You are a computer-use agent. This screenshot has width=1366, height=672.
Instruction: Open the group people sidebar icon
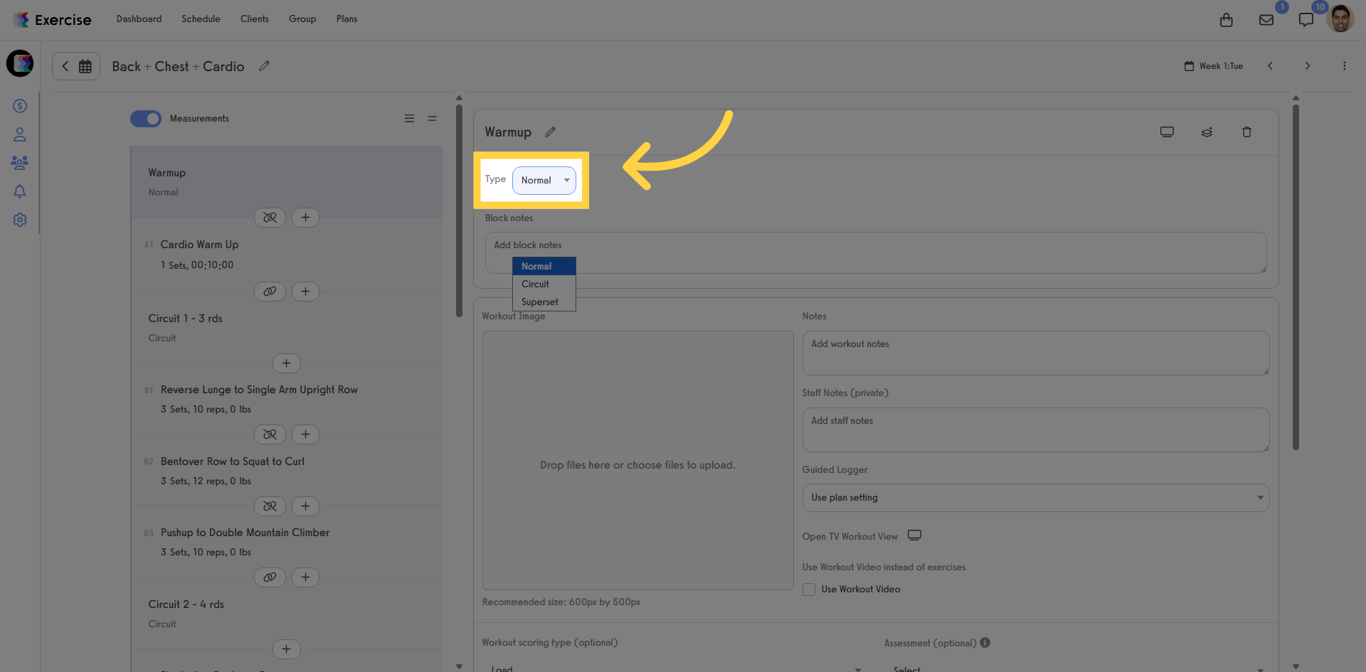(19, 162)
